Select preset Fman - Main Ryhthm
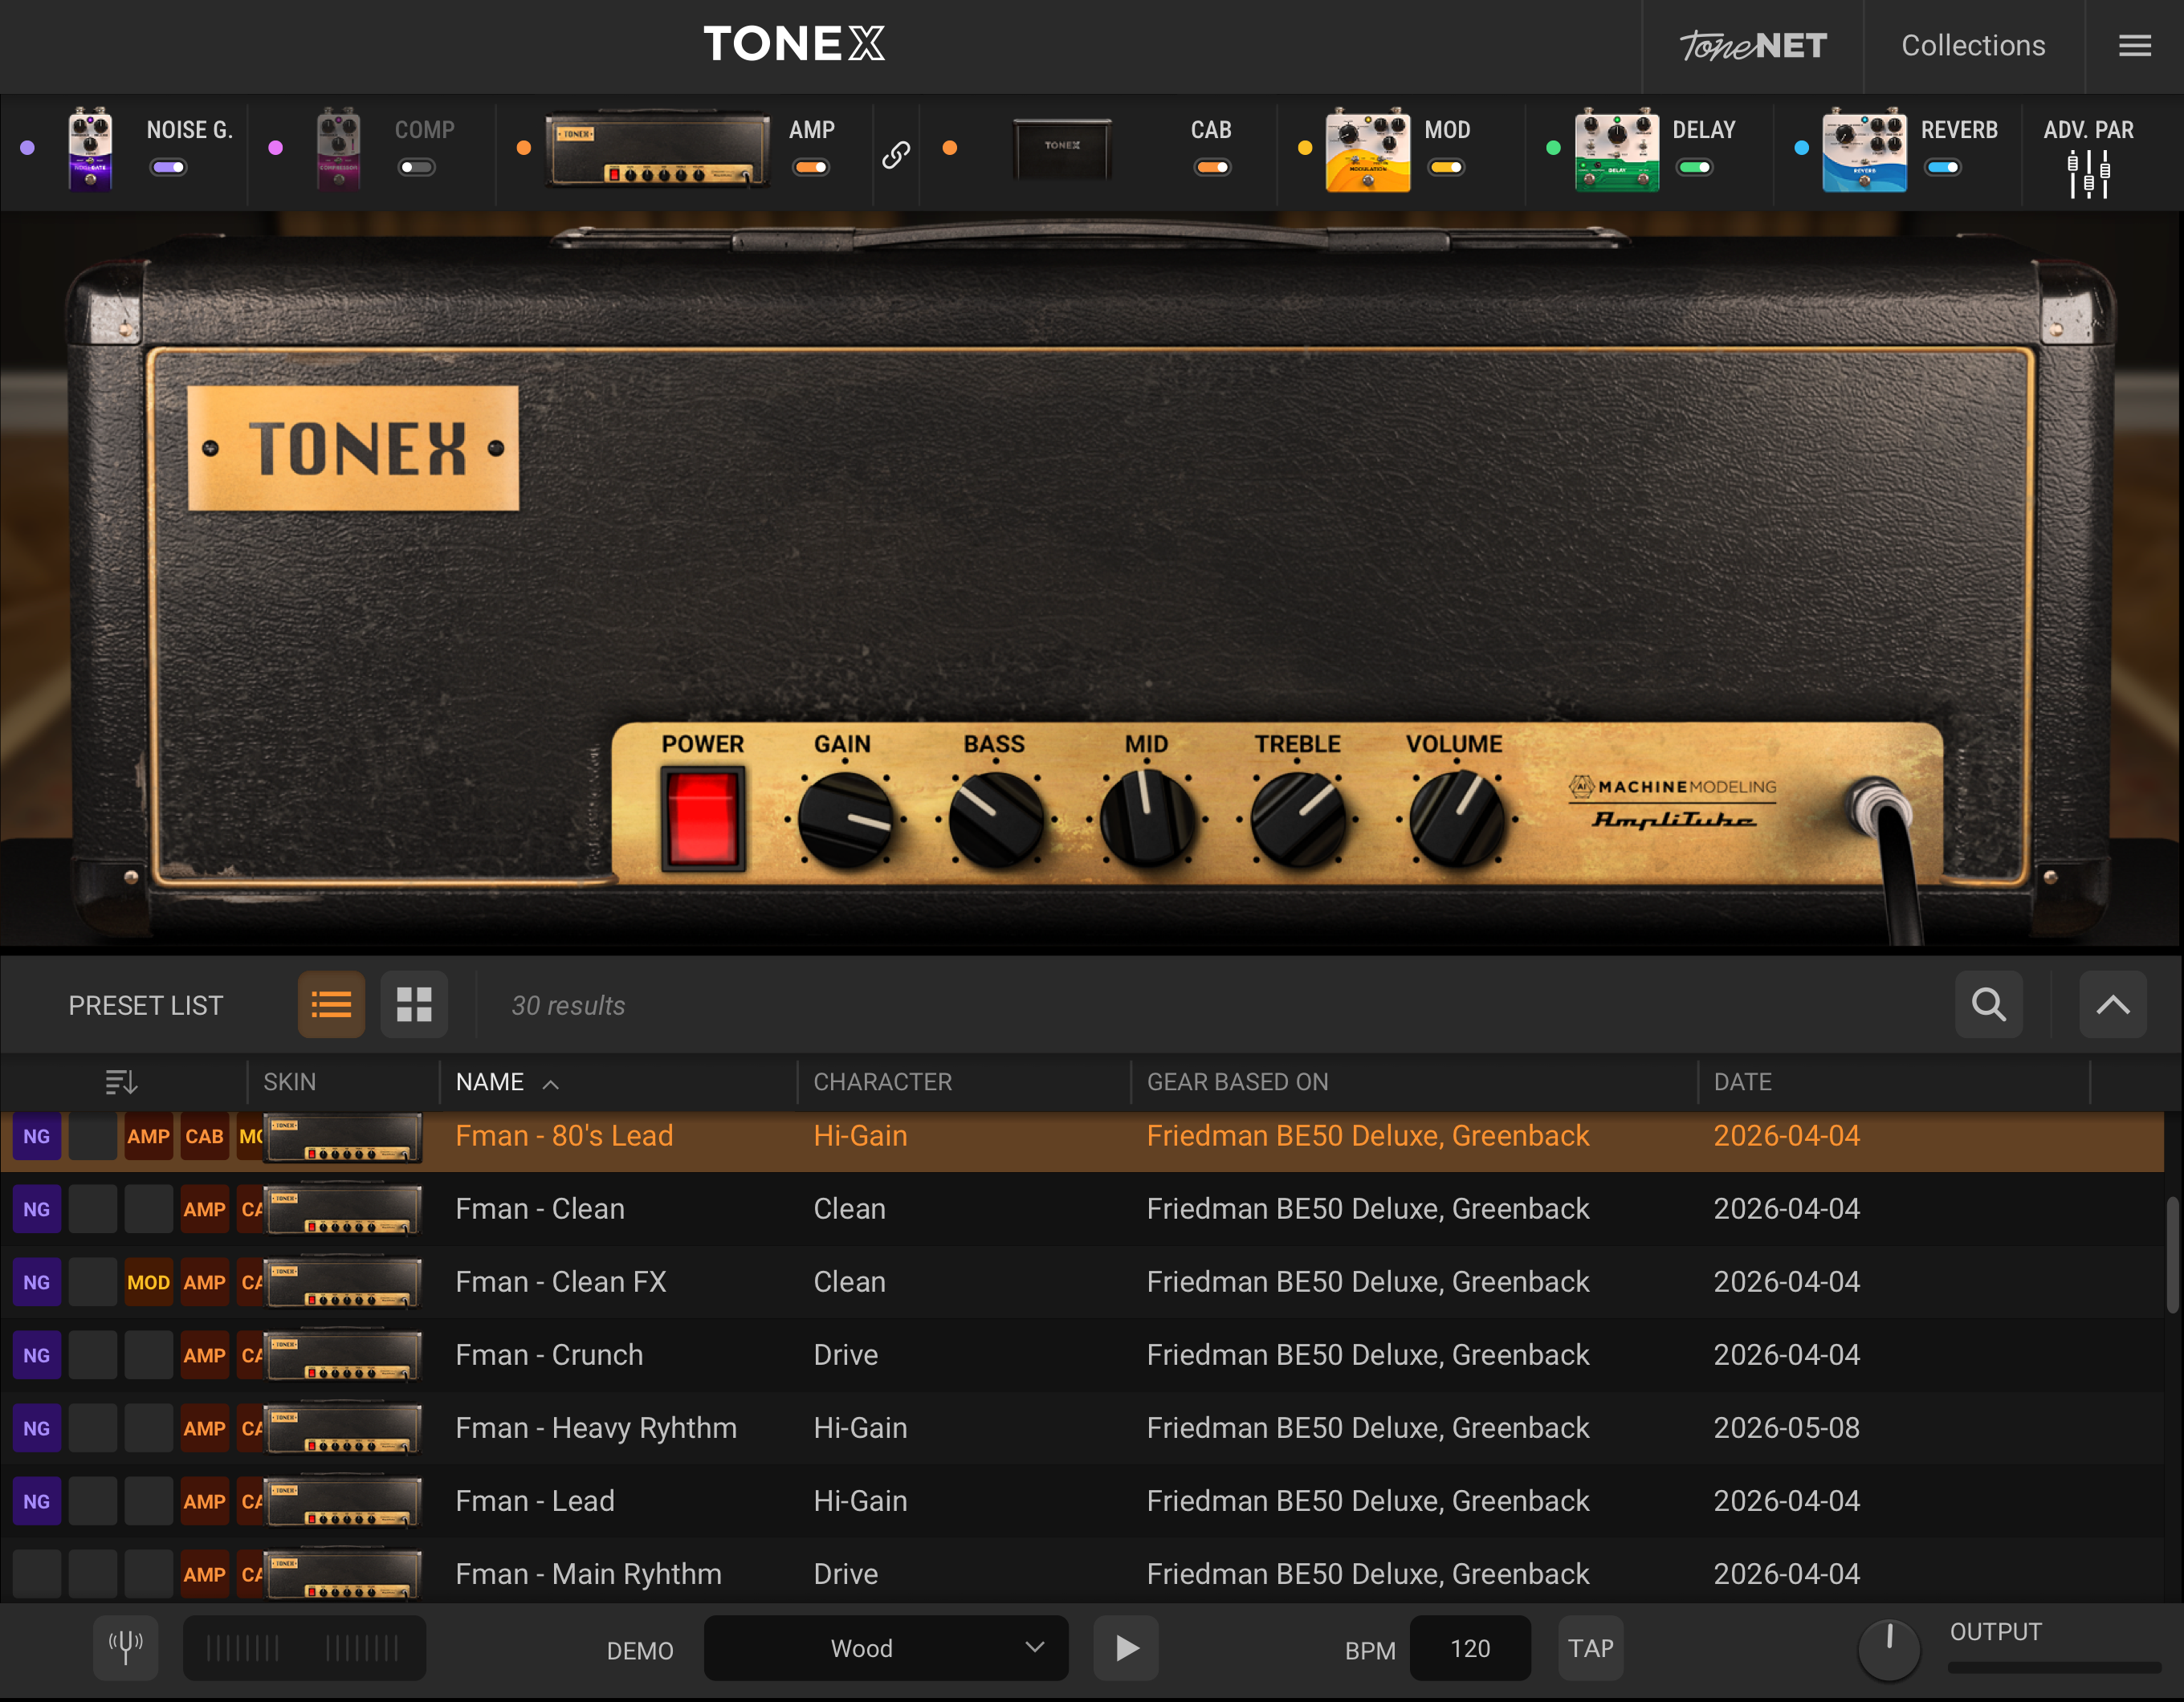This screenshot has width=2184, height=1702. point(1082,1573)
